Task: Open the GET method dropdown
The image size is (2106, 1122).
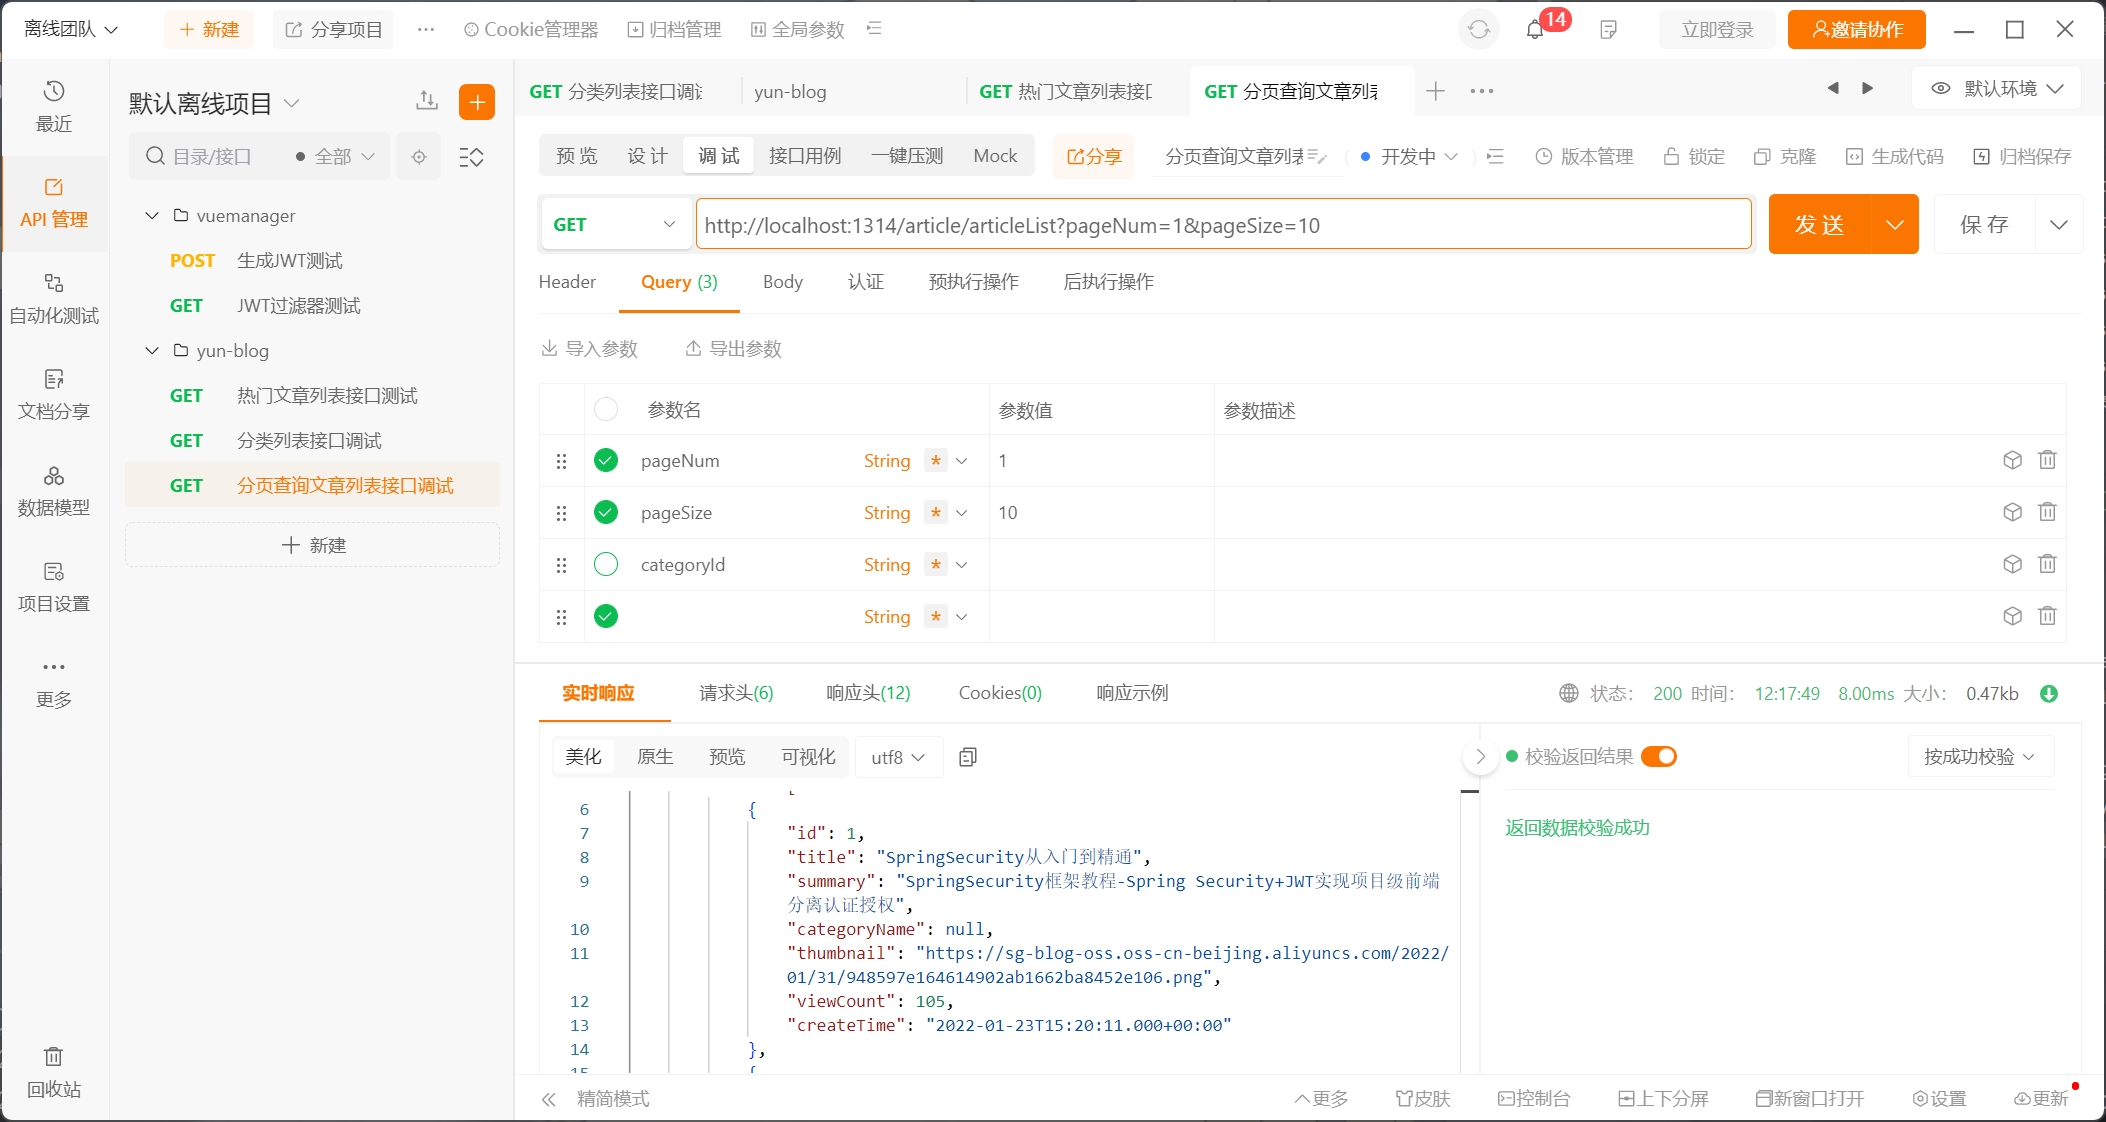Action: point(615,224)
